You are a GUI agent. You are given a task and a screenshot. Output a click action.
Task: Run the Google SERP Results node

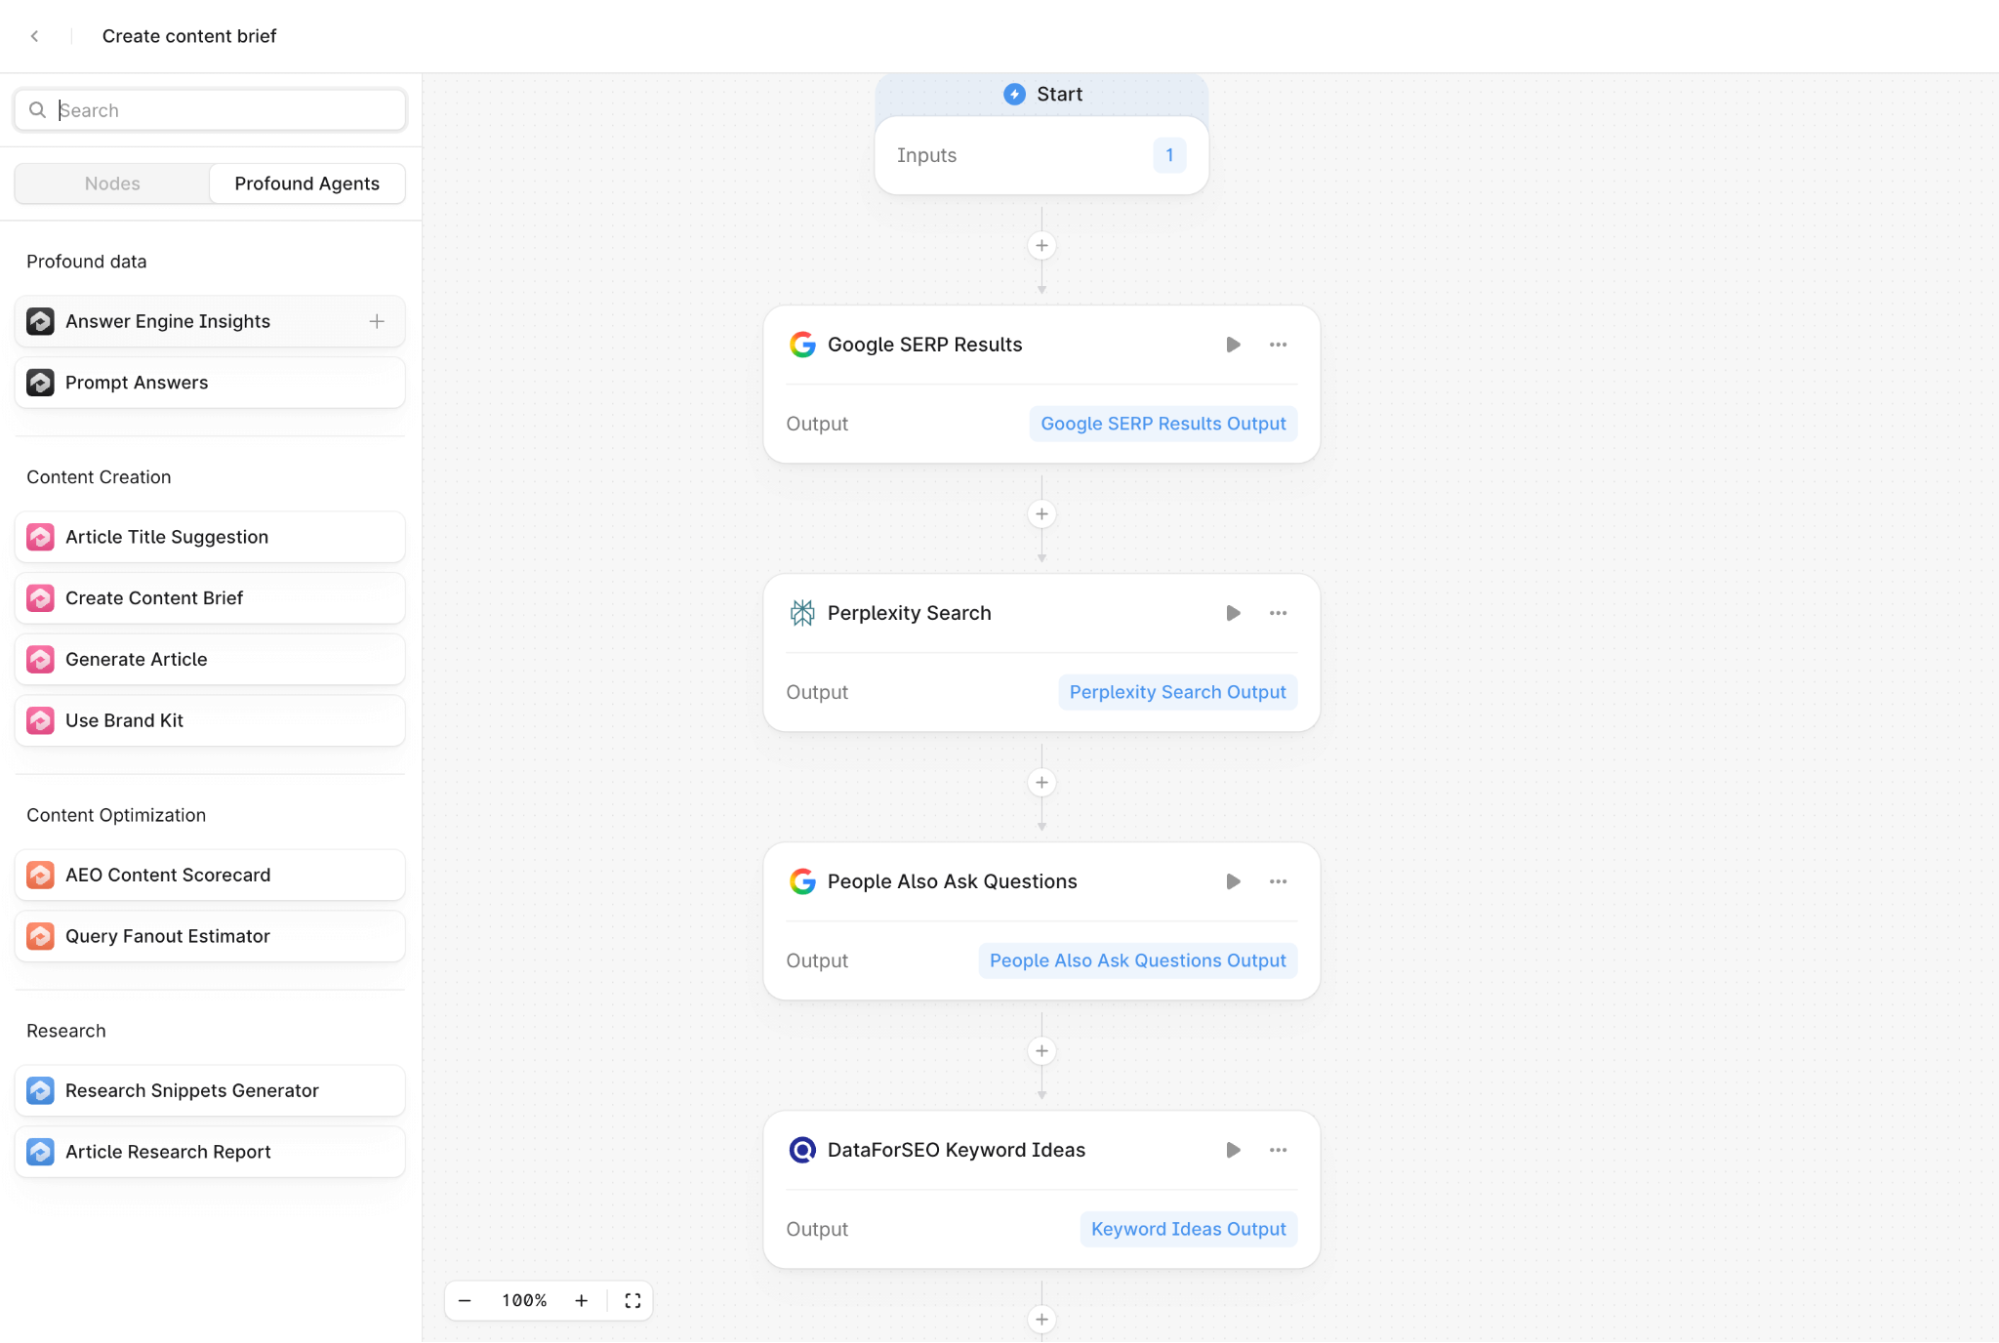[1233, 345]
